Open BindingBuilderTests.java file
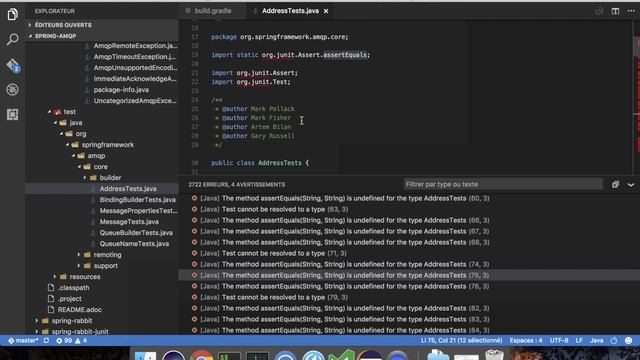The width and height of the screenshot is (640, 360). click(138, 200)
